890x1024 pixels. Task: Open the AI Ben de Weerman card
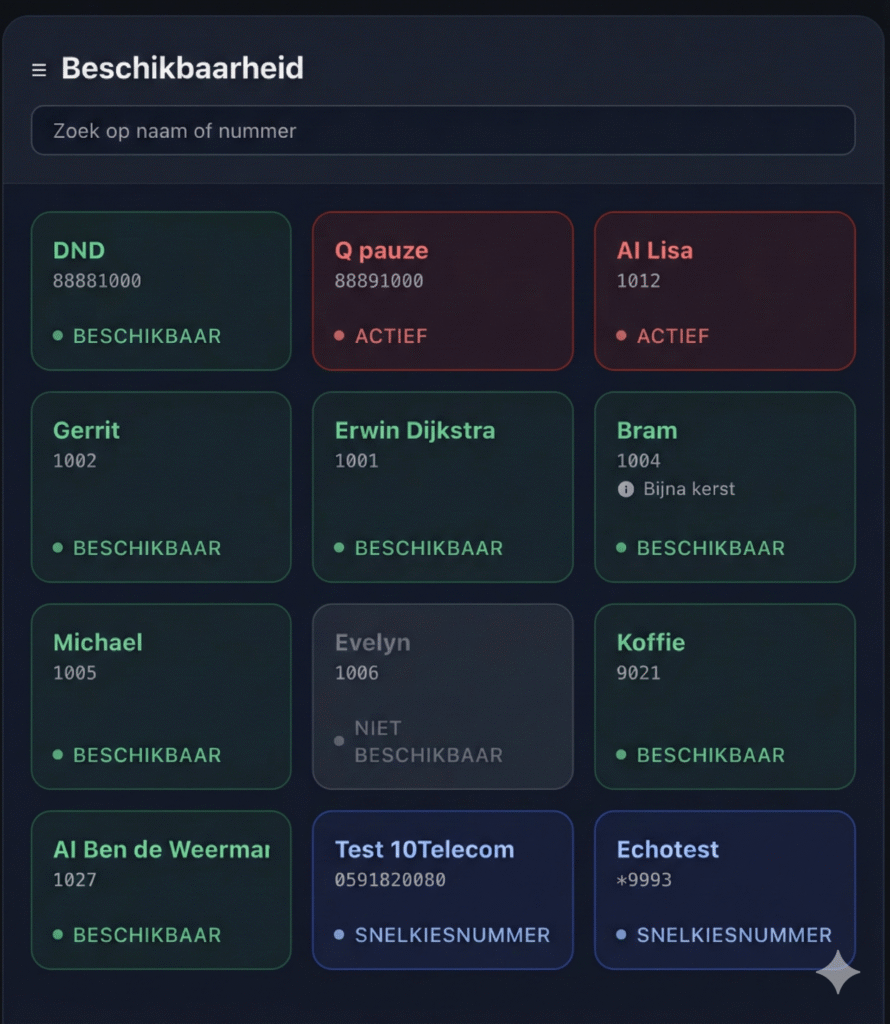pyautogui.click(x=161, y=890)
